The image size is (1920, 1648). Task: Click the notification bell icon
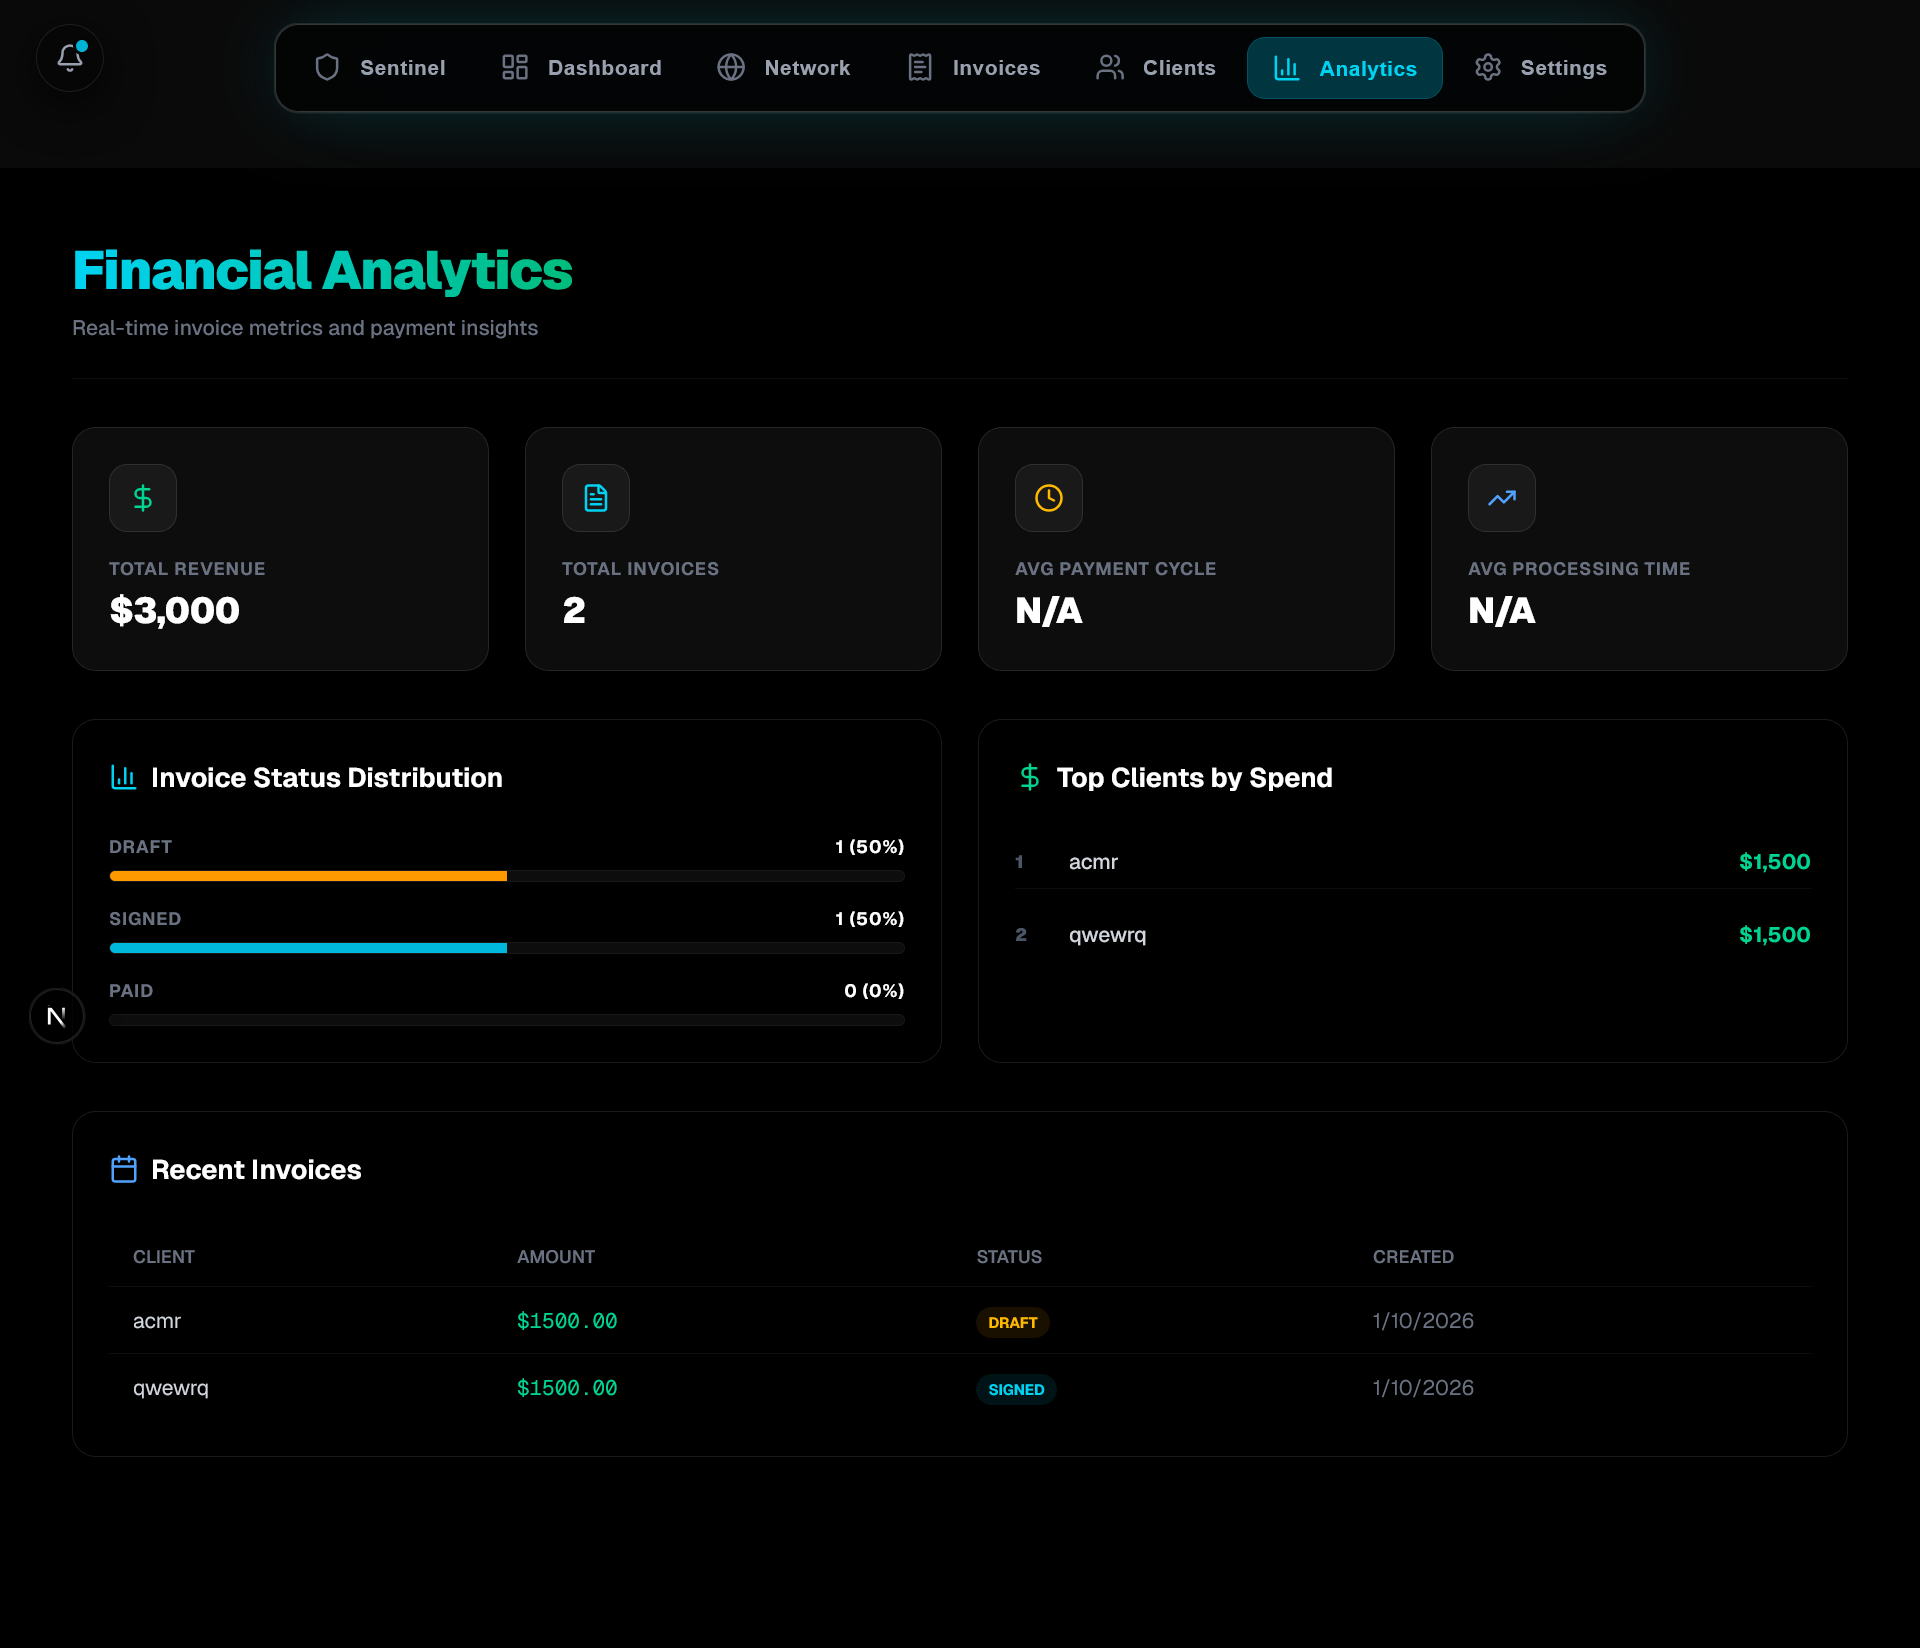pos(70,58)
